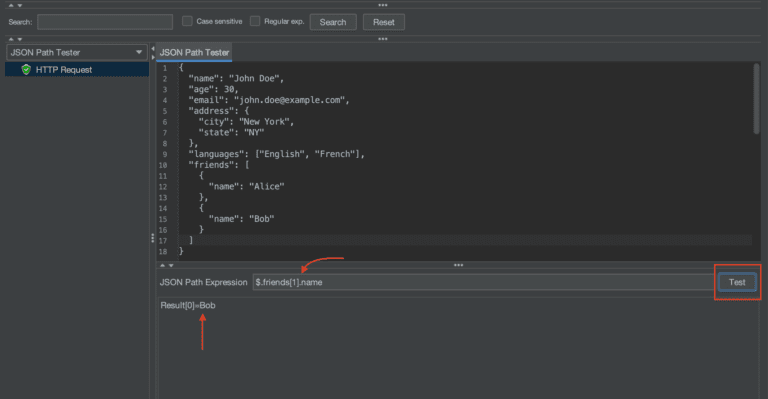Enable the Case sensitive checkbox
The height and width of the screenshot is (399, 768).
pyautogui.click(x=187, y=21)
